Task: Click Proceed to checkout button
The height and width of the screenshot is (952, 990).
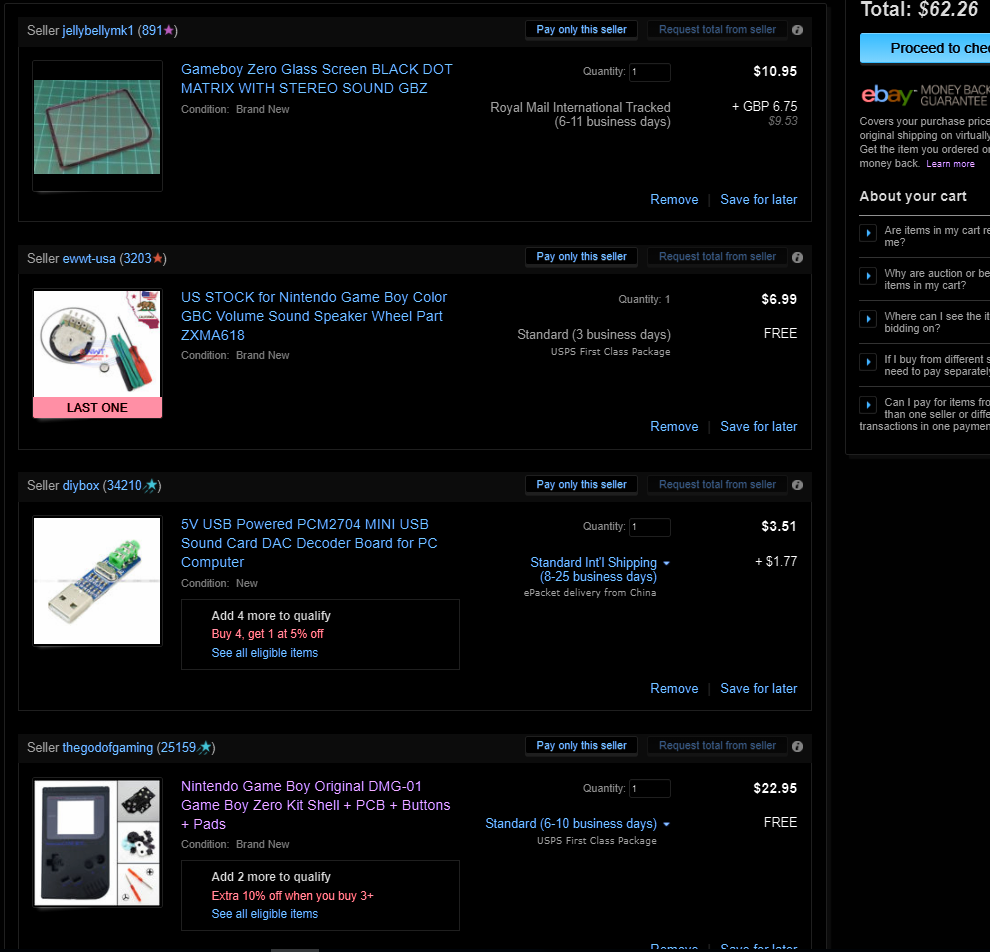Action: tap(925, 48)
